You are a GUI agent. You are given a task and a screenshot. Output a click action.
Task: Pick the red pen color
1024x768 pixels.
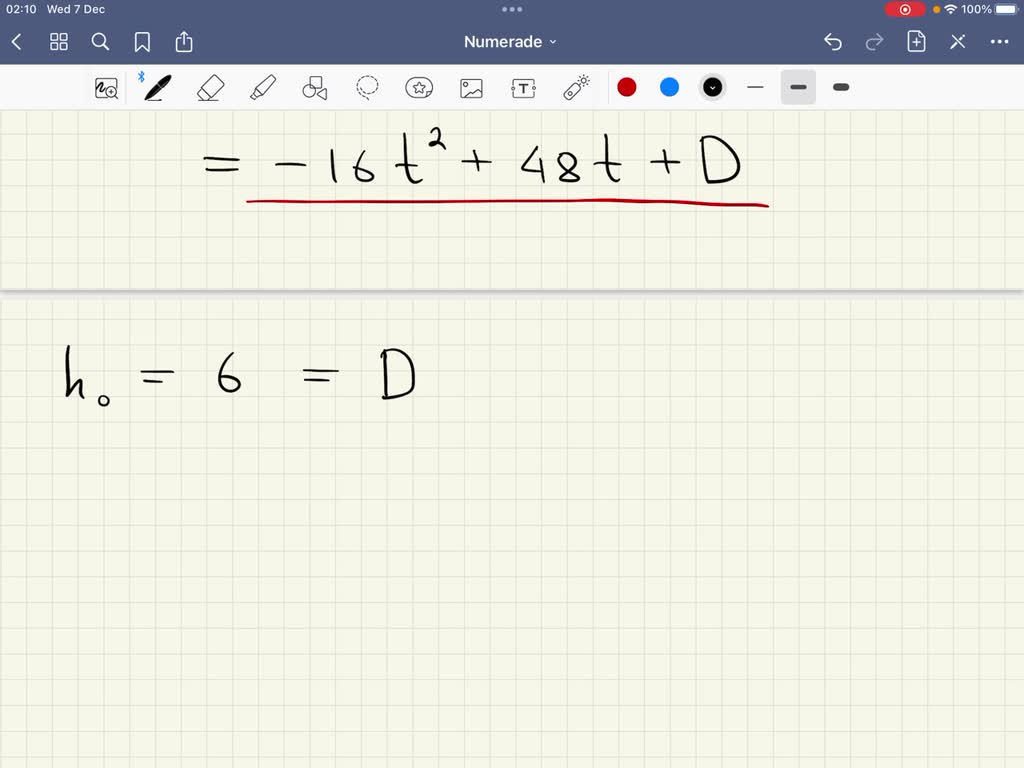point(627,88)
